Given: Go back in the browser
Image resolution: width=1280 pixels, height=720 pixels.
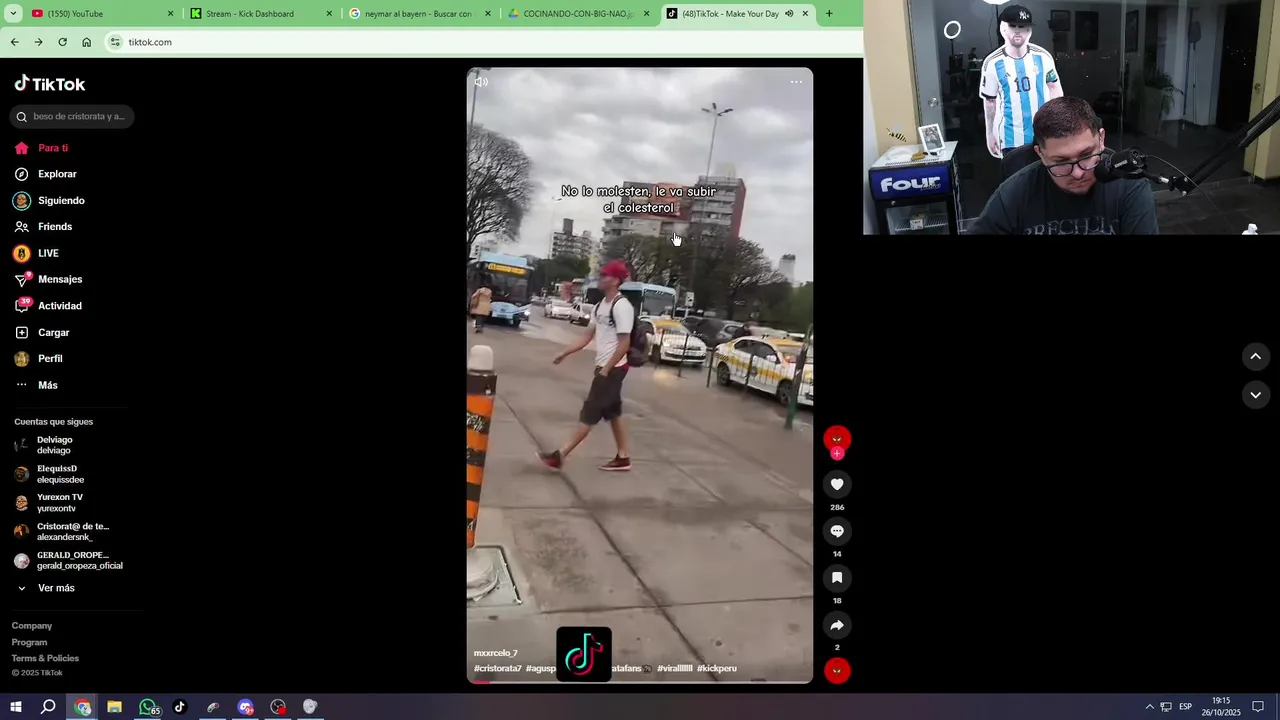Looking at the screenshot, I should pos(14,42).
